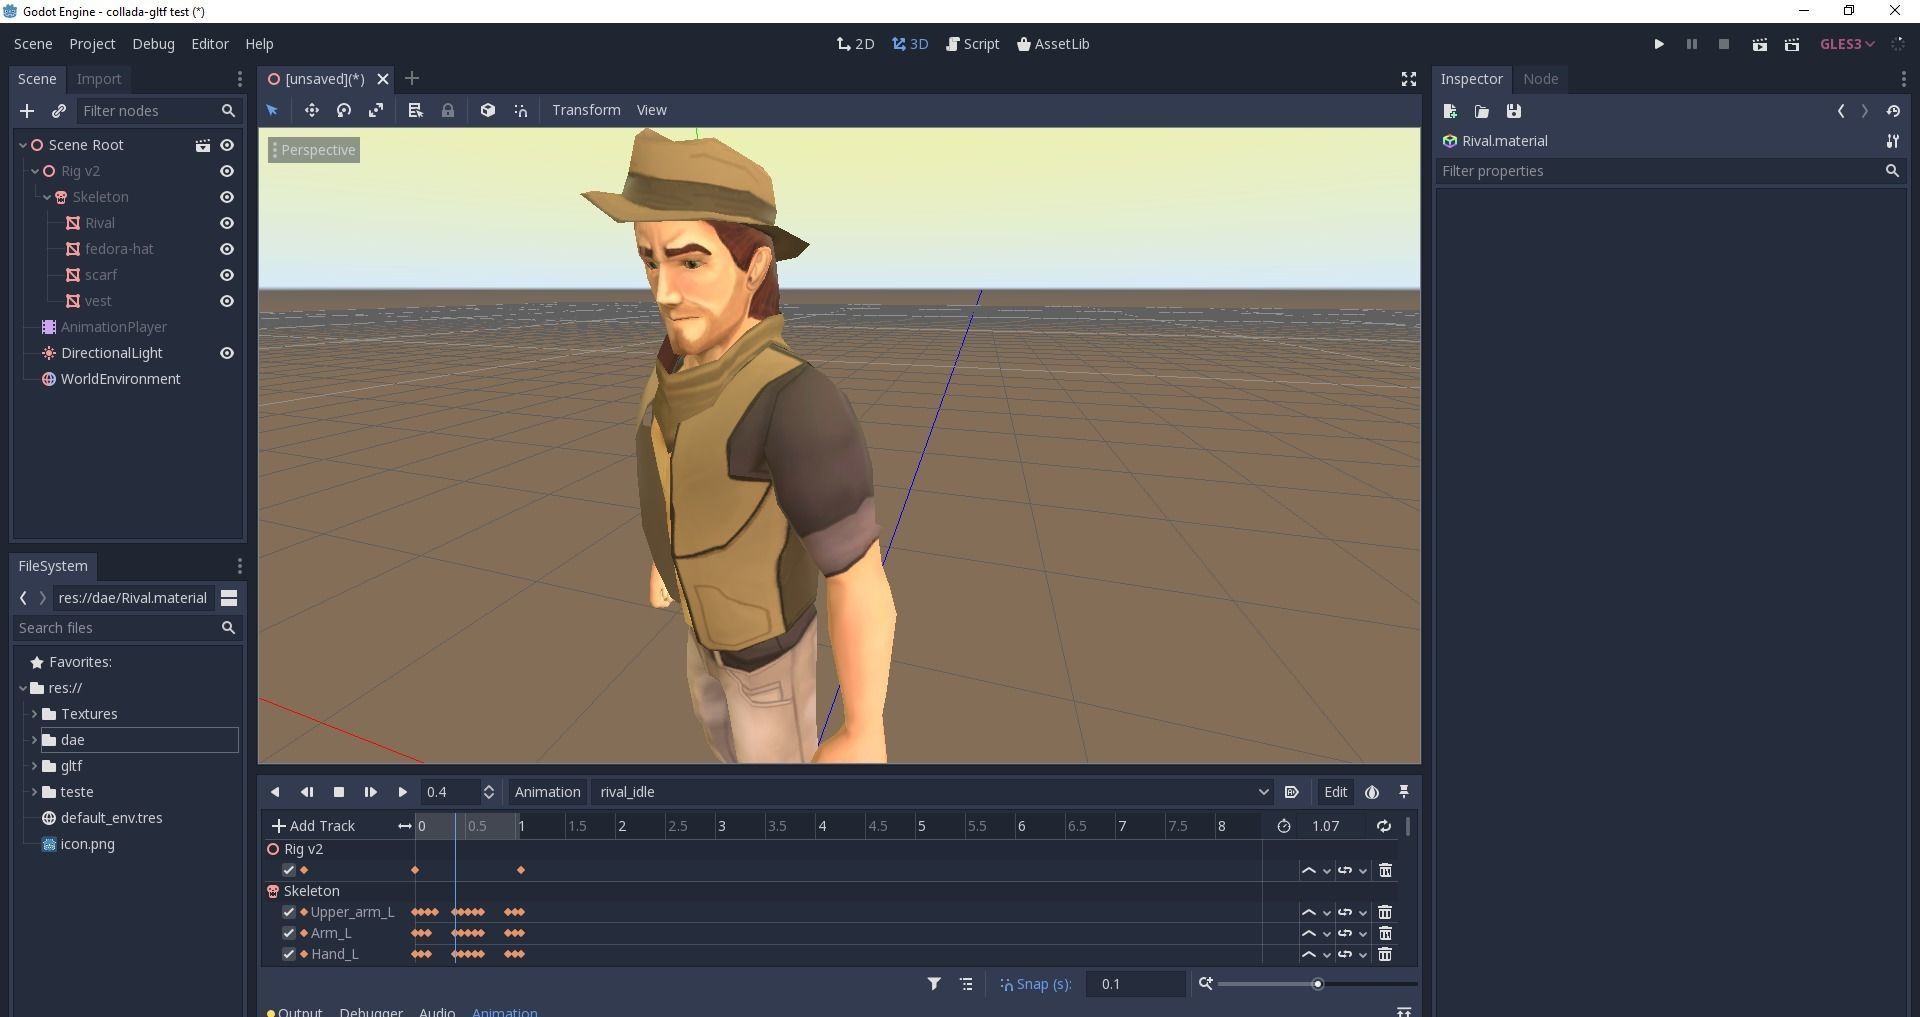Open the GLES3 renderer dropdown
This screenshot has width=1920, height=1017.
(x=1847, y=44)
